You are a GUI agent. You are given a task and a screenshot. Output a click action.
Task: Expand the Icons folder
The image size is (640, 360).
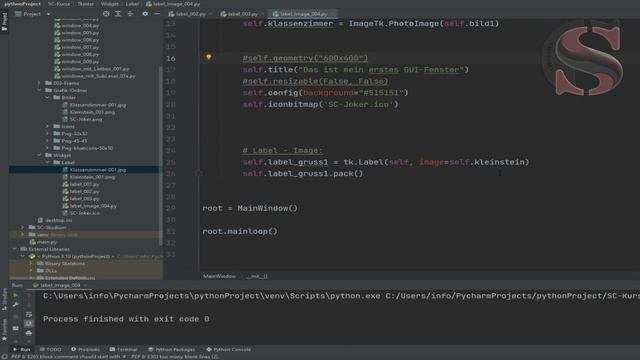[x=47, y=127]
